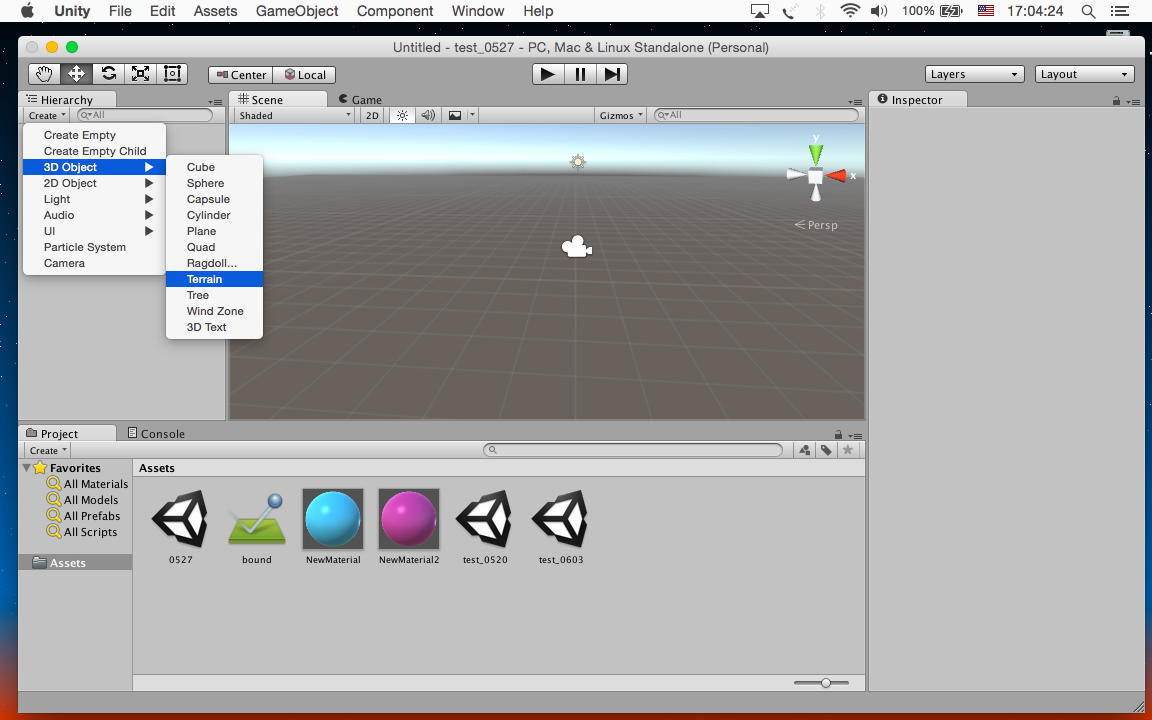Adjust the asset icon size slider
Image resolution: width=1152 pixels, height=720 pixels.
825,683
